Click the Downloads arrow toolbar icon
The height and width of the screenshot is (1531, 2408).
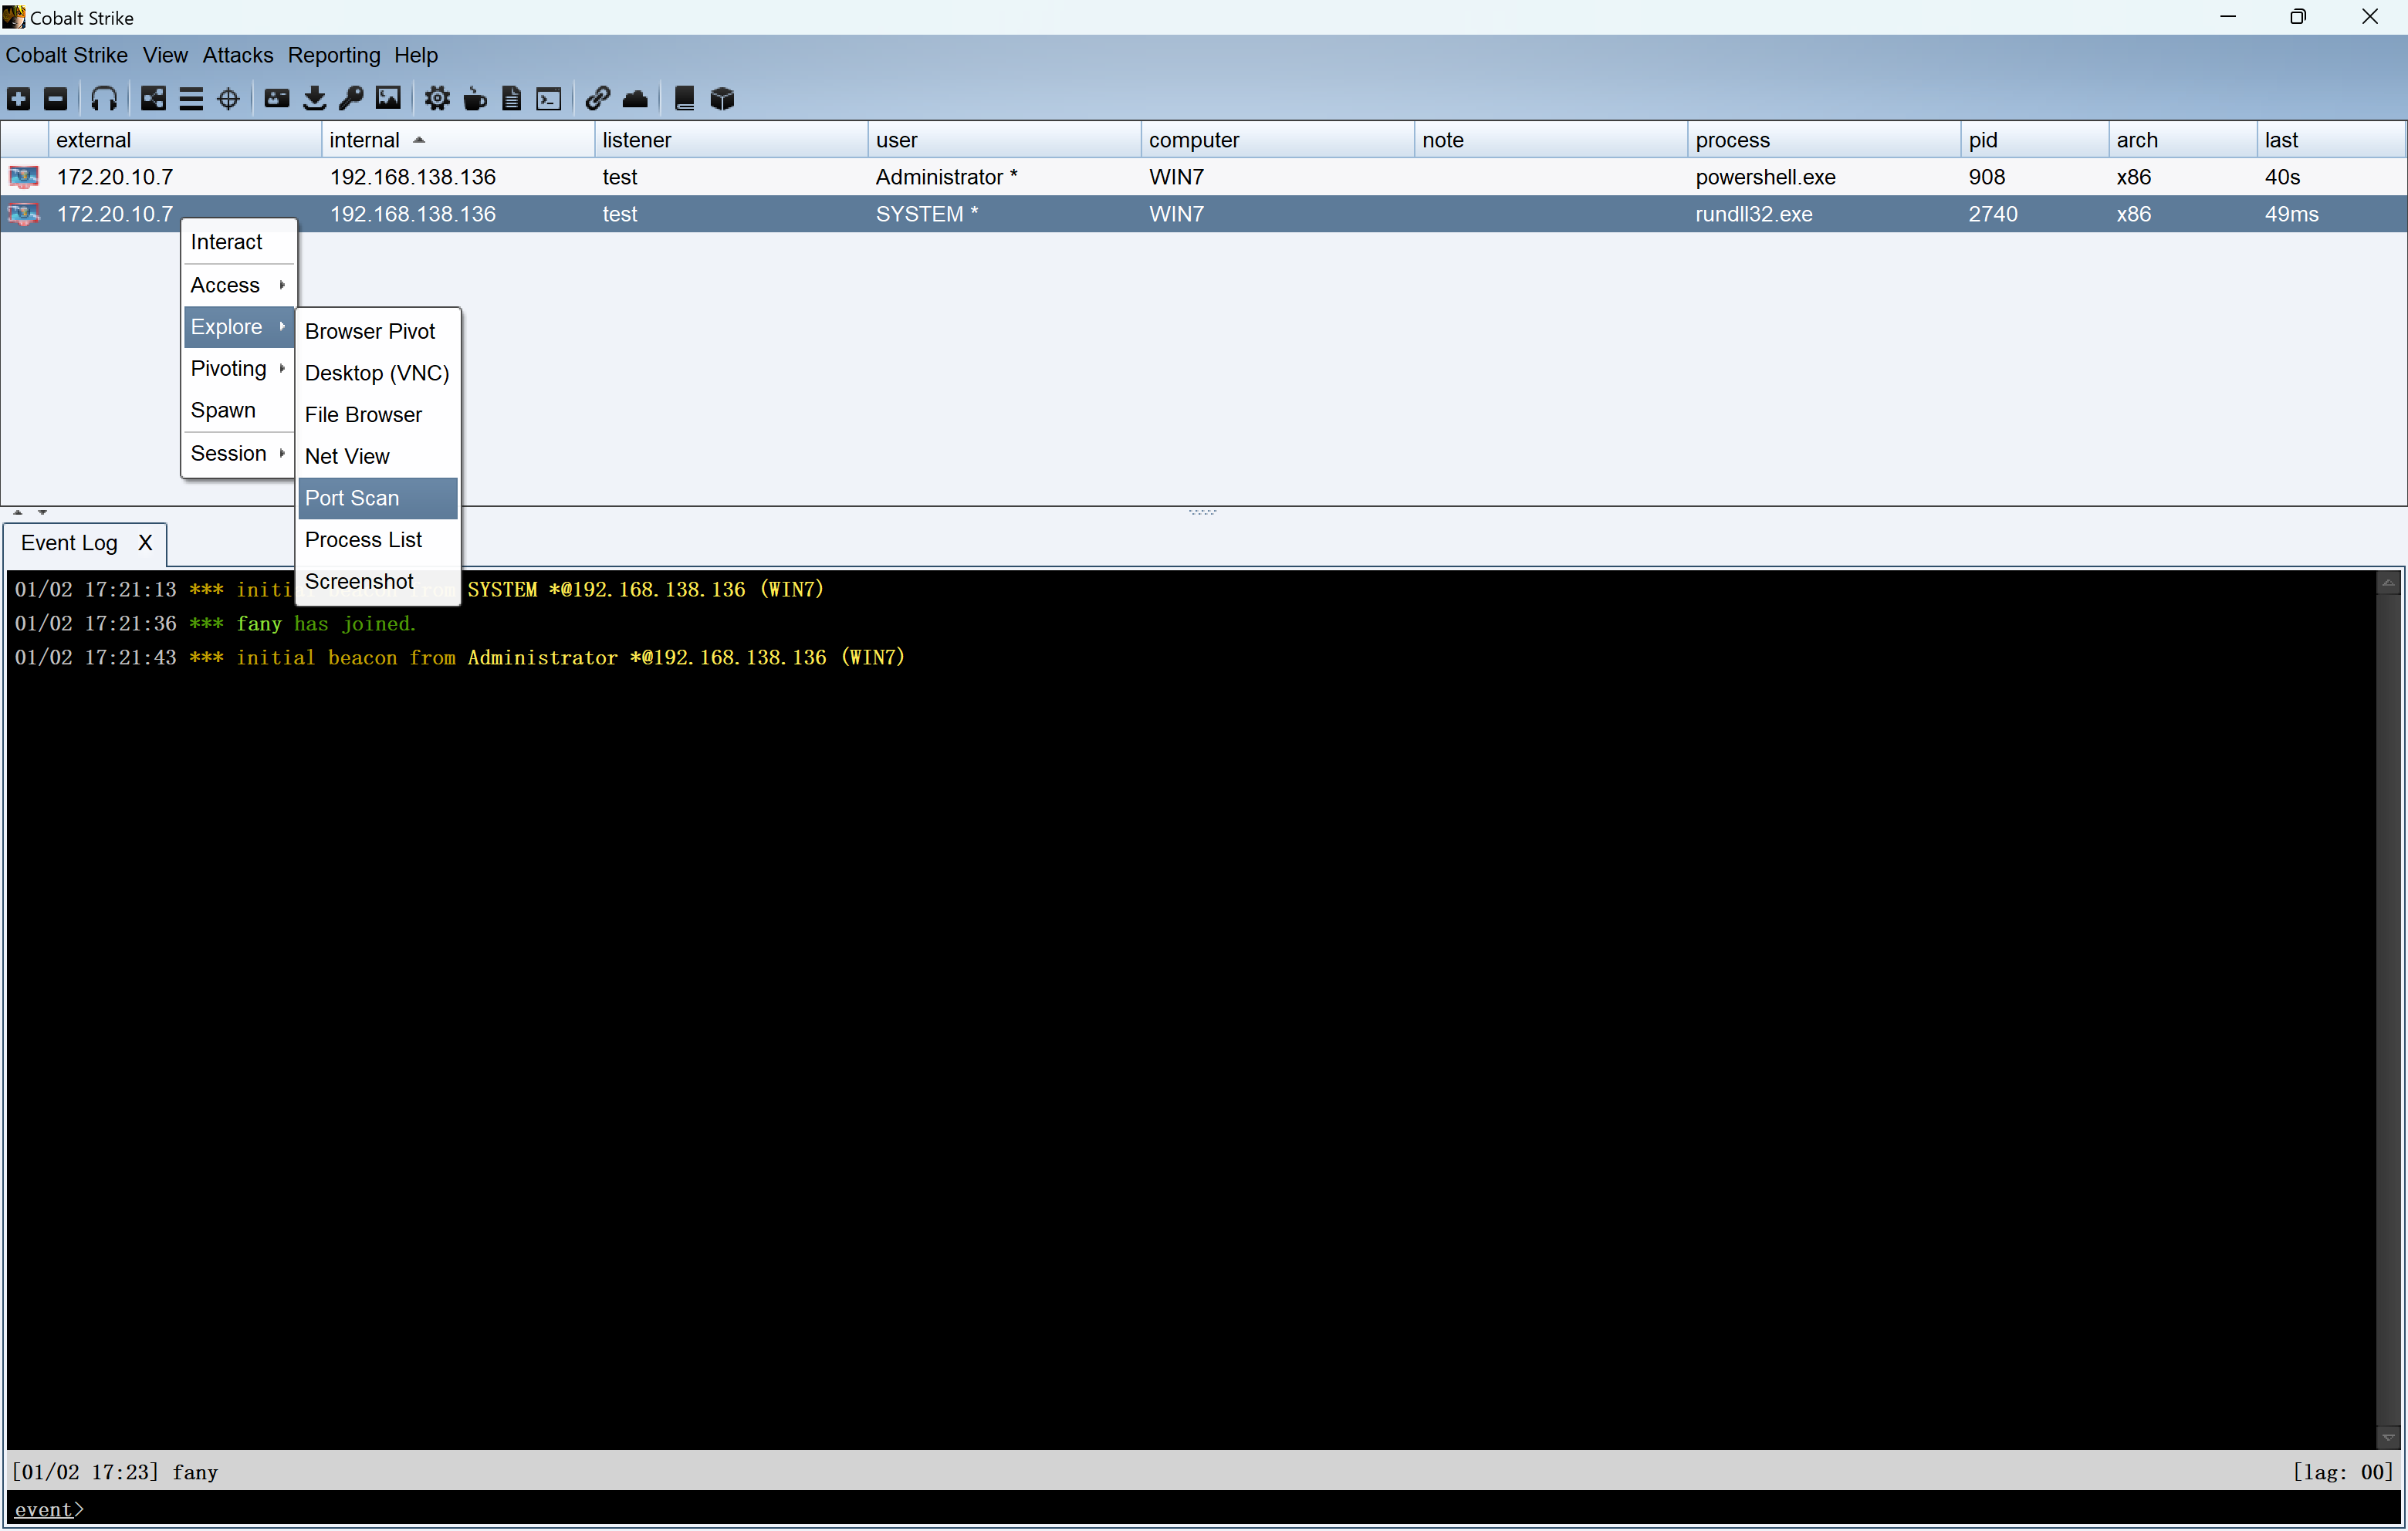[314, 98]
